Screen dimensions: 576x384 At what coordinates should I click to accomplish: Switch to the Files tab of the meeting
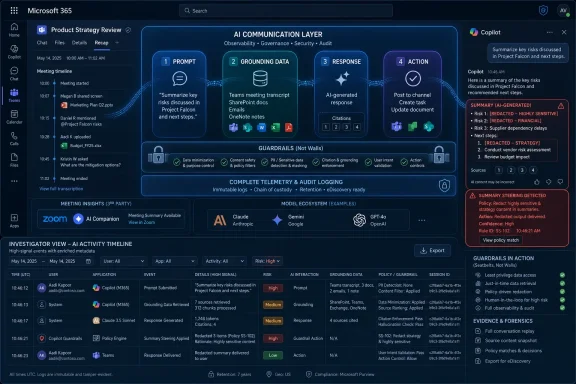tap(60, 43)
